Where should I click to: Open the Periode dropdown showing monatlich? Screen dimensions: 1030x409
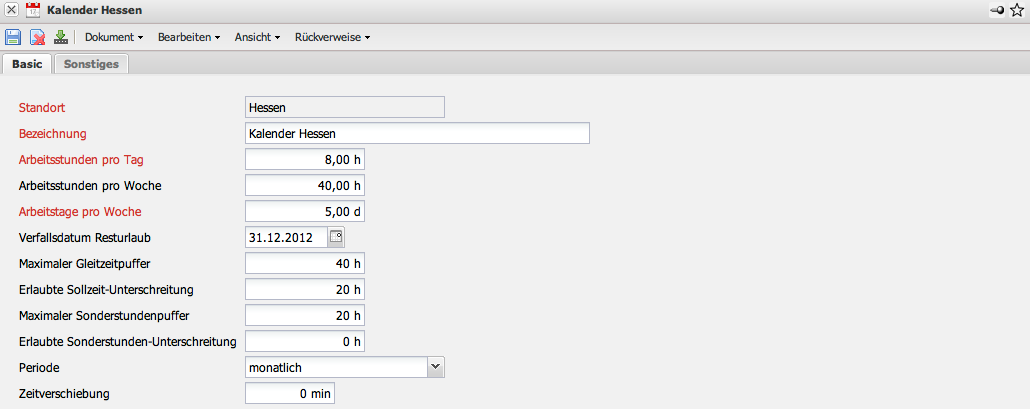tap(435, 367)
